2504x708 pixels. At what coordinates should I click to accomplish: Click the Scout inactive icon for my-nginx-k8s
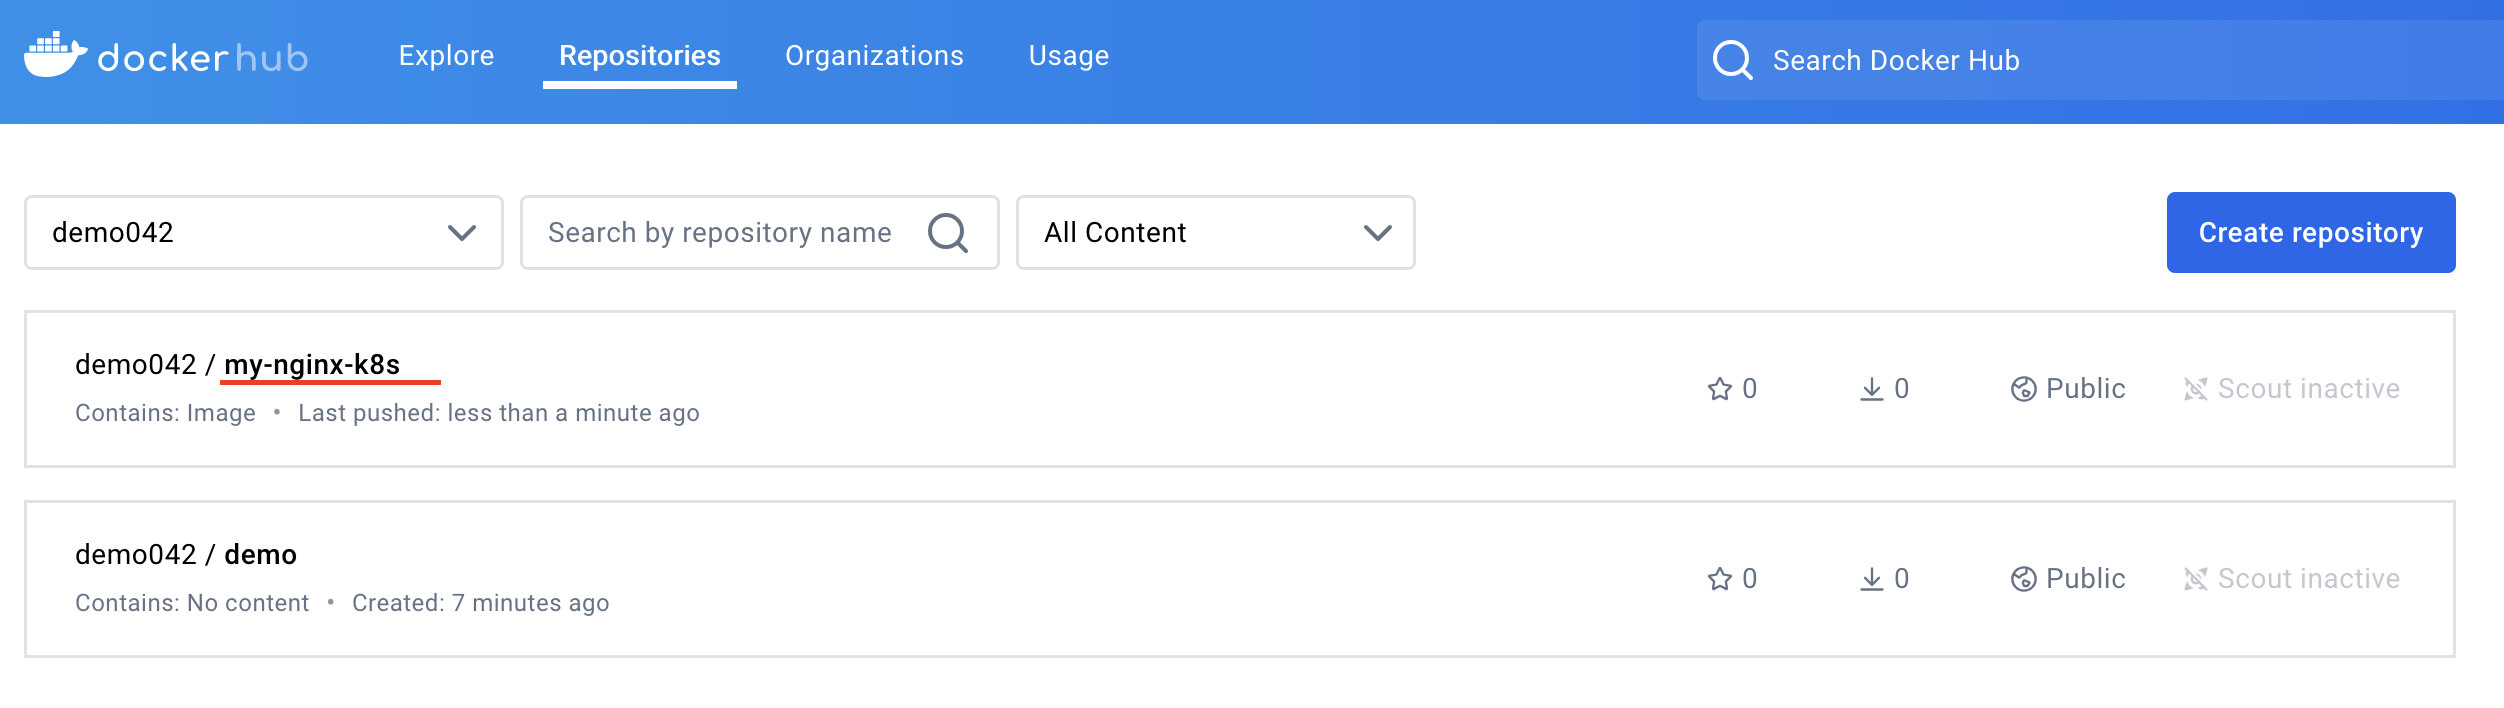(x=2195, y=389)
